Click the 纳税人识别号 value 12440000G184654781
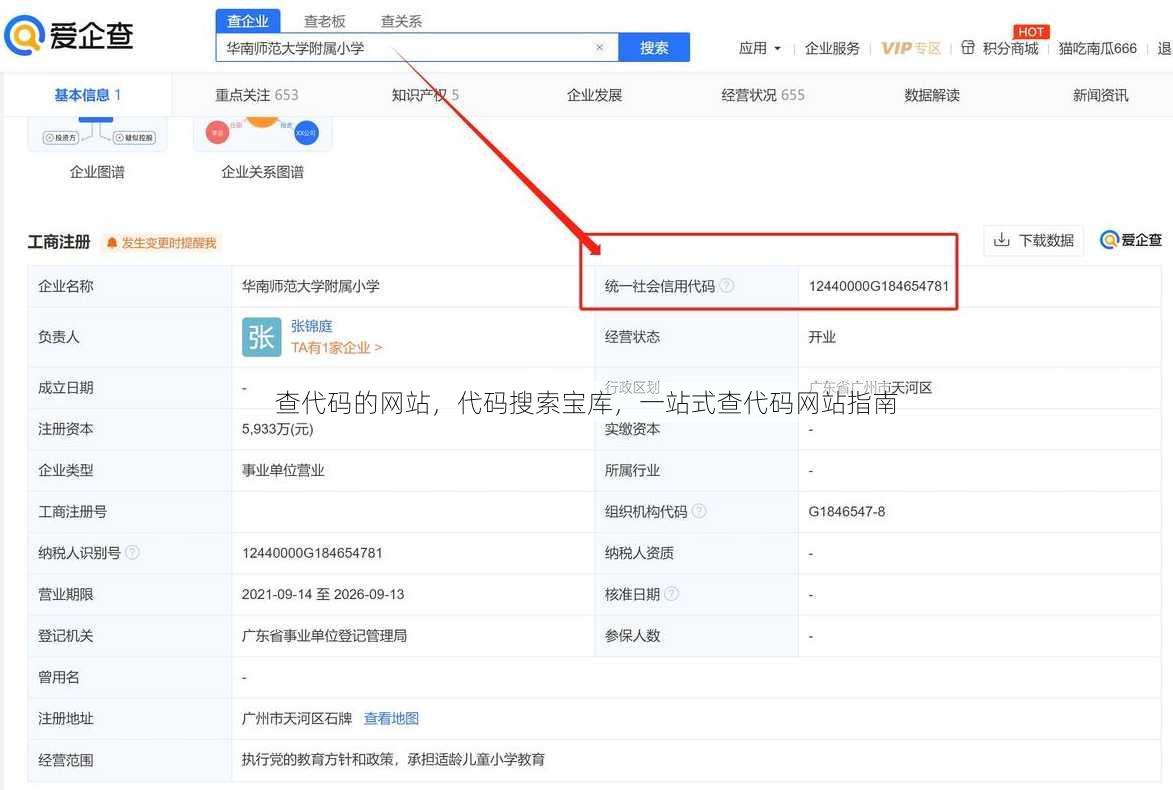This screenshot has height=790, width=1173. [x=312, y=553]
